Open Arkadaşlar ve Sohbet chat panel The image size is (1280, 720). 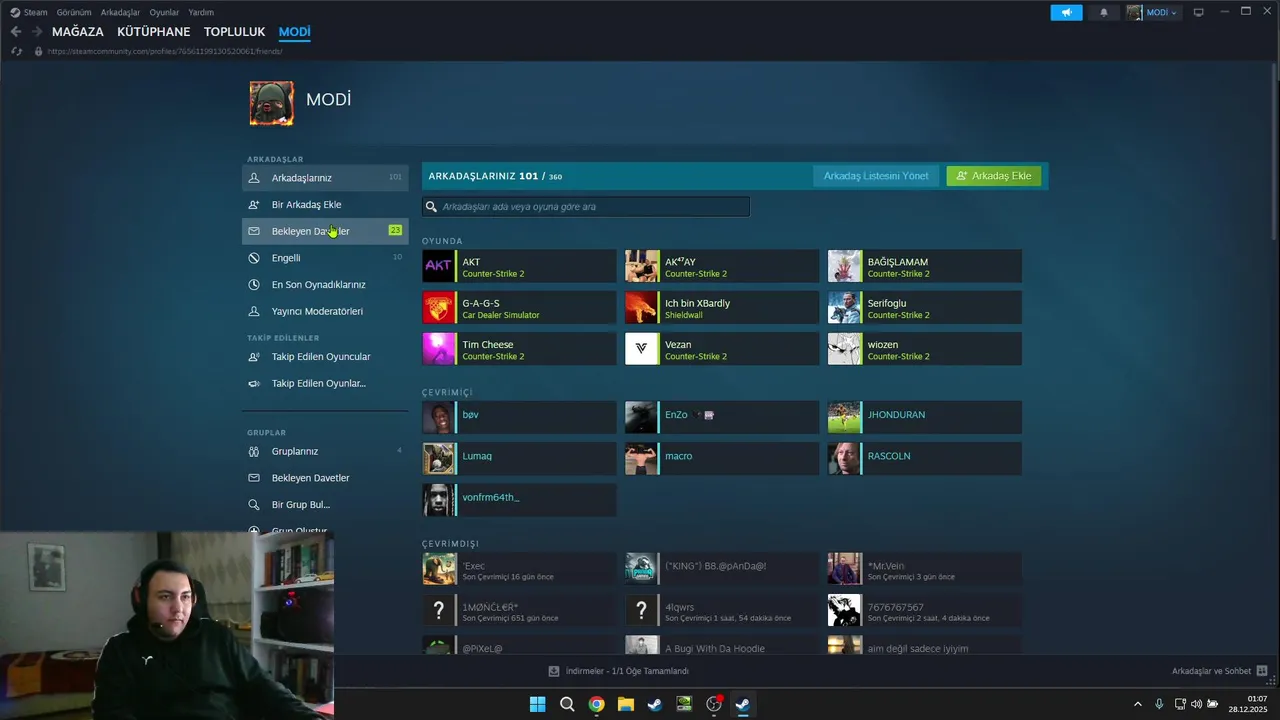tap(1219, 671)
